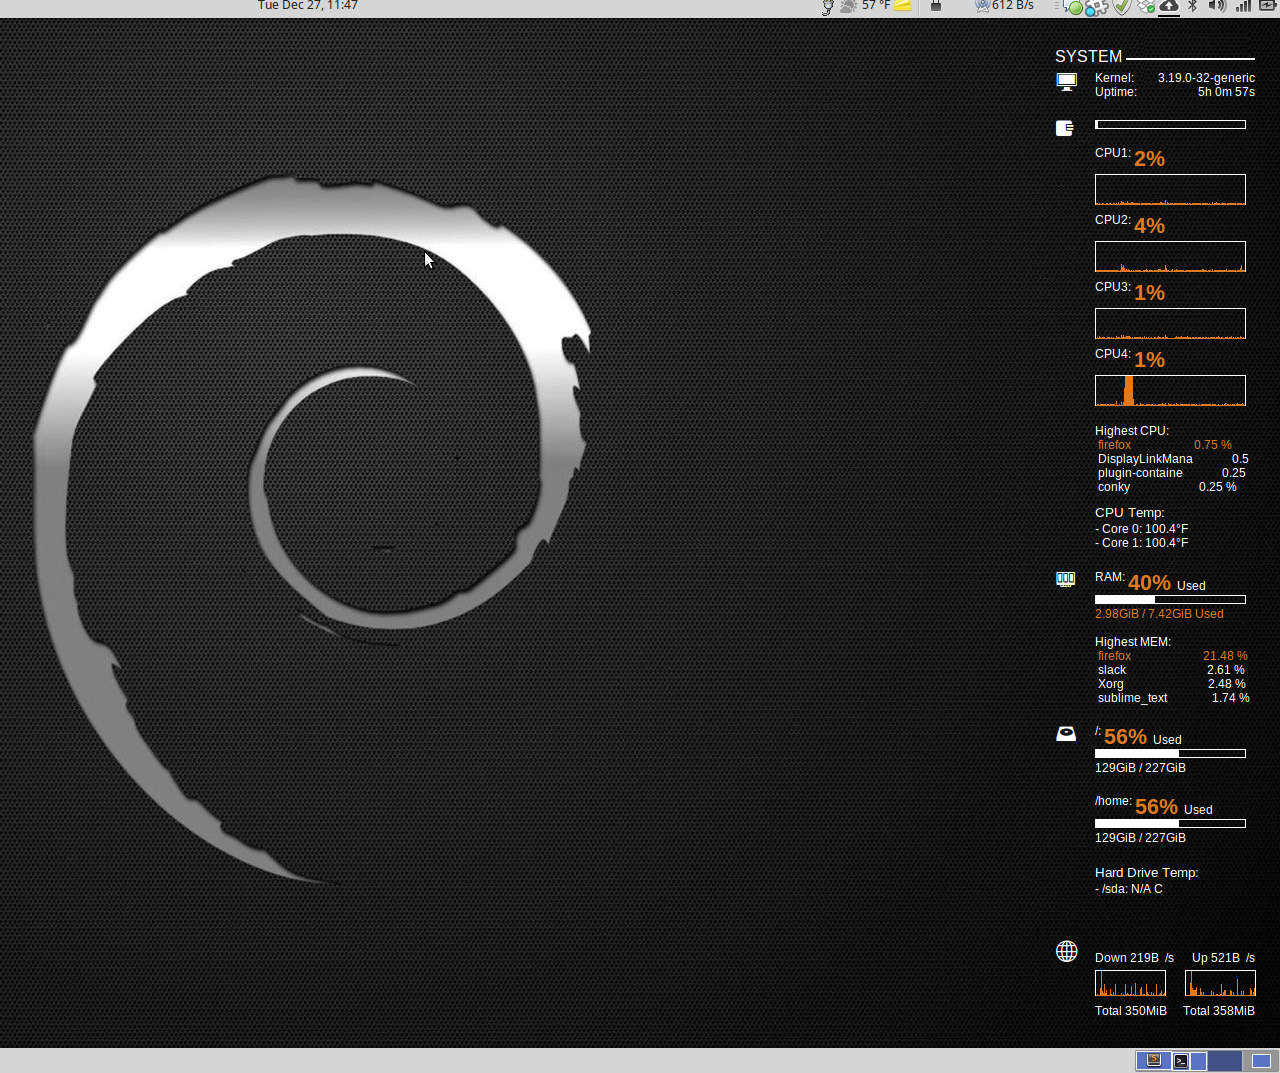1280x1073 pixels.
Task: Click the RAM chip icon in the SYSTEM panel
Action: 1065,579
